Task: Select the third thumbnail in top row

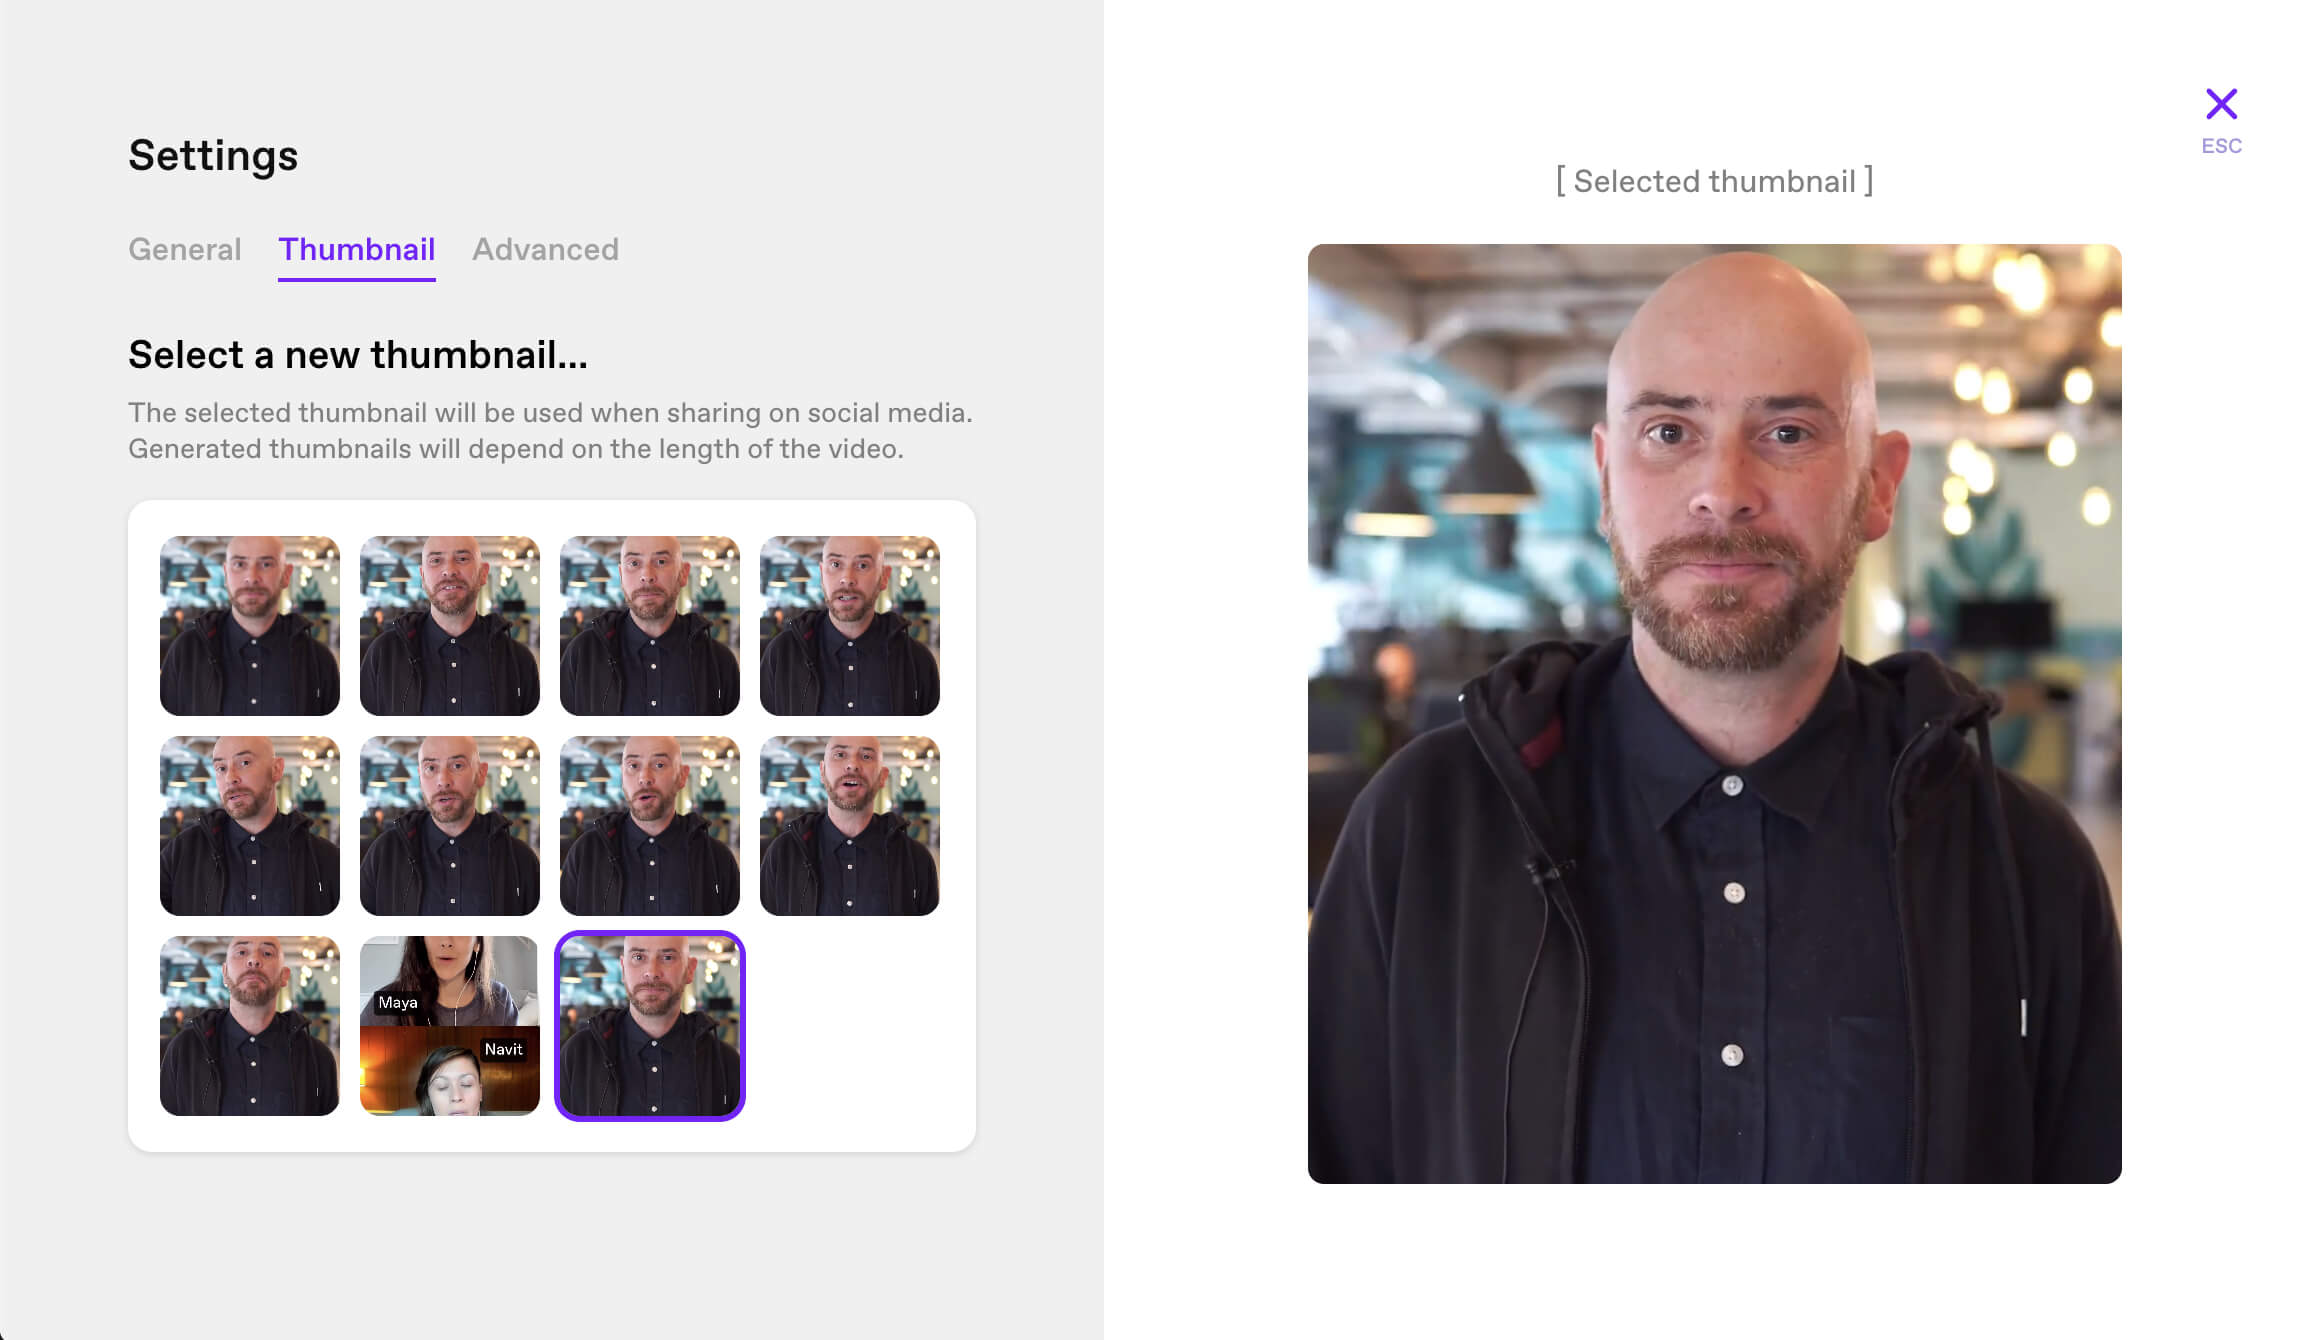Action: pyautogui.click(x=650, y=626)
